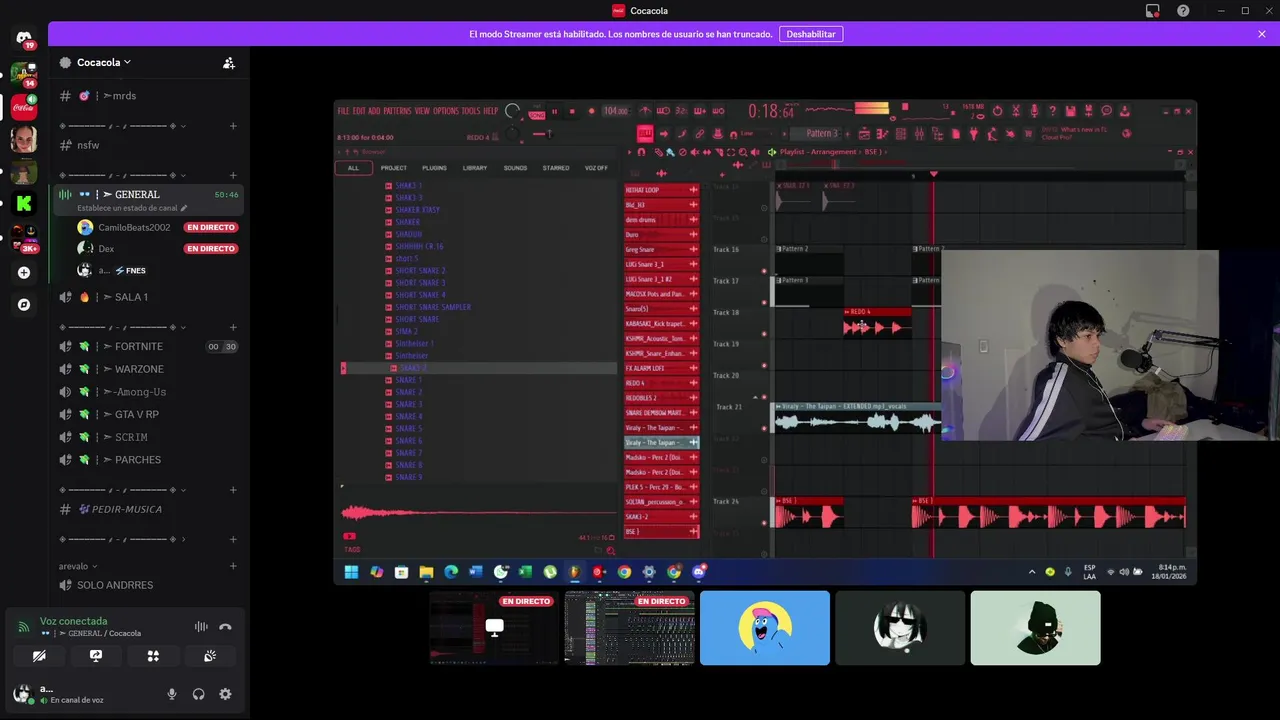Join the SOLO ANDRRES voice channel
The height and width of the screenshot is (720, 1280).
click(x=148, y=585)
